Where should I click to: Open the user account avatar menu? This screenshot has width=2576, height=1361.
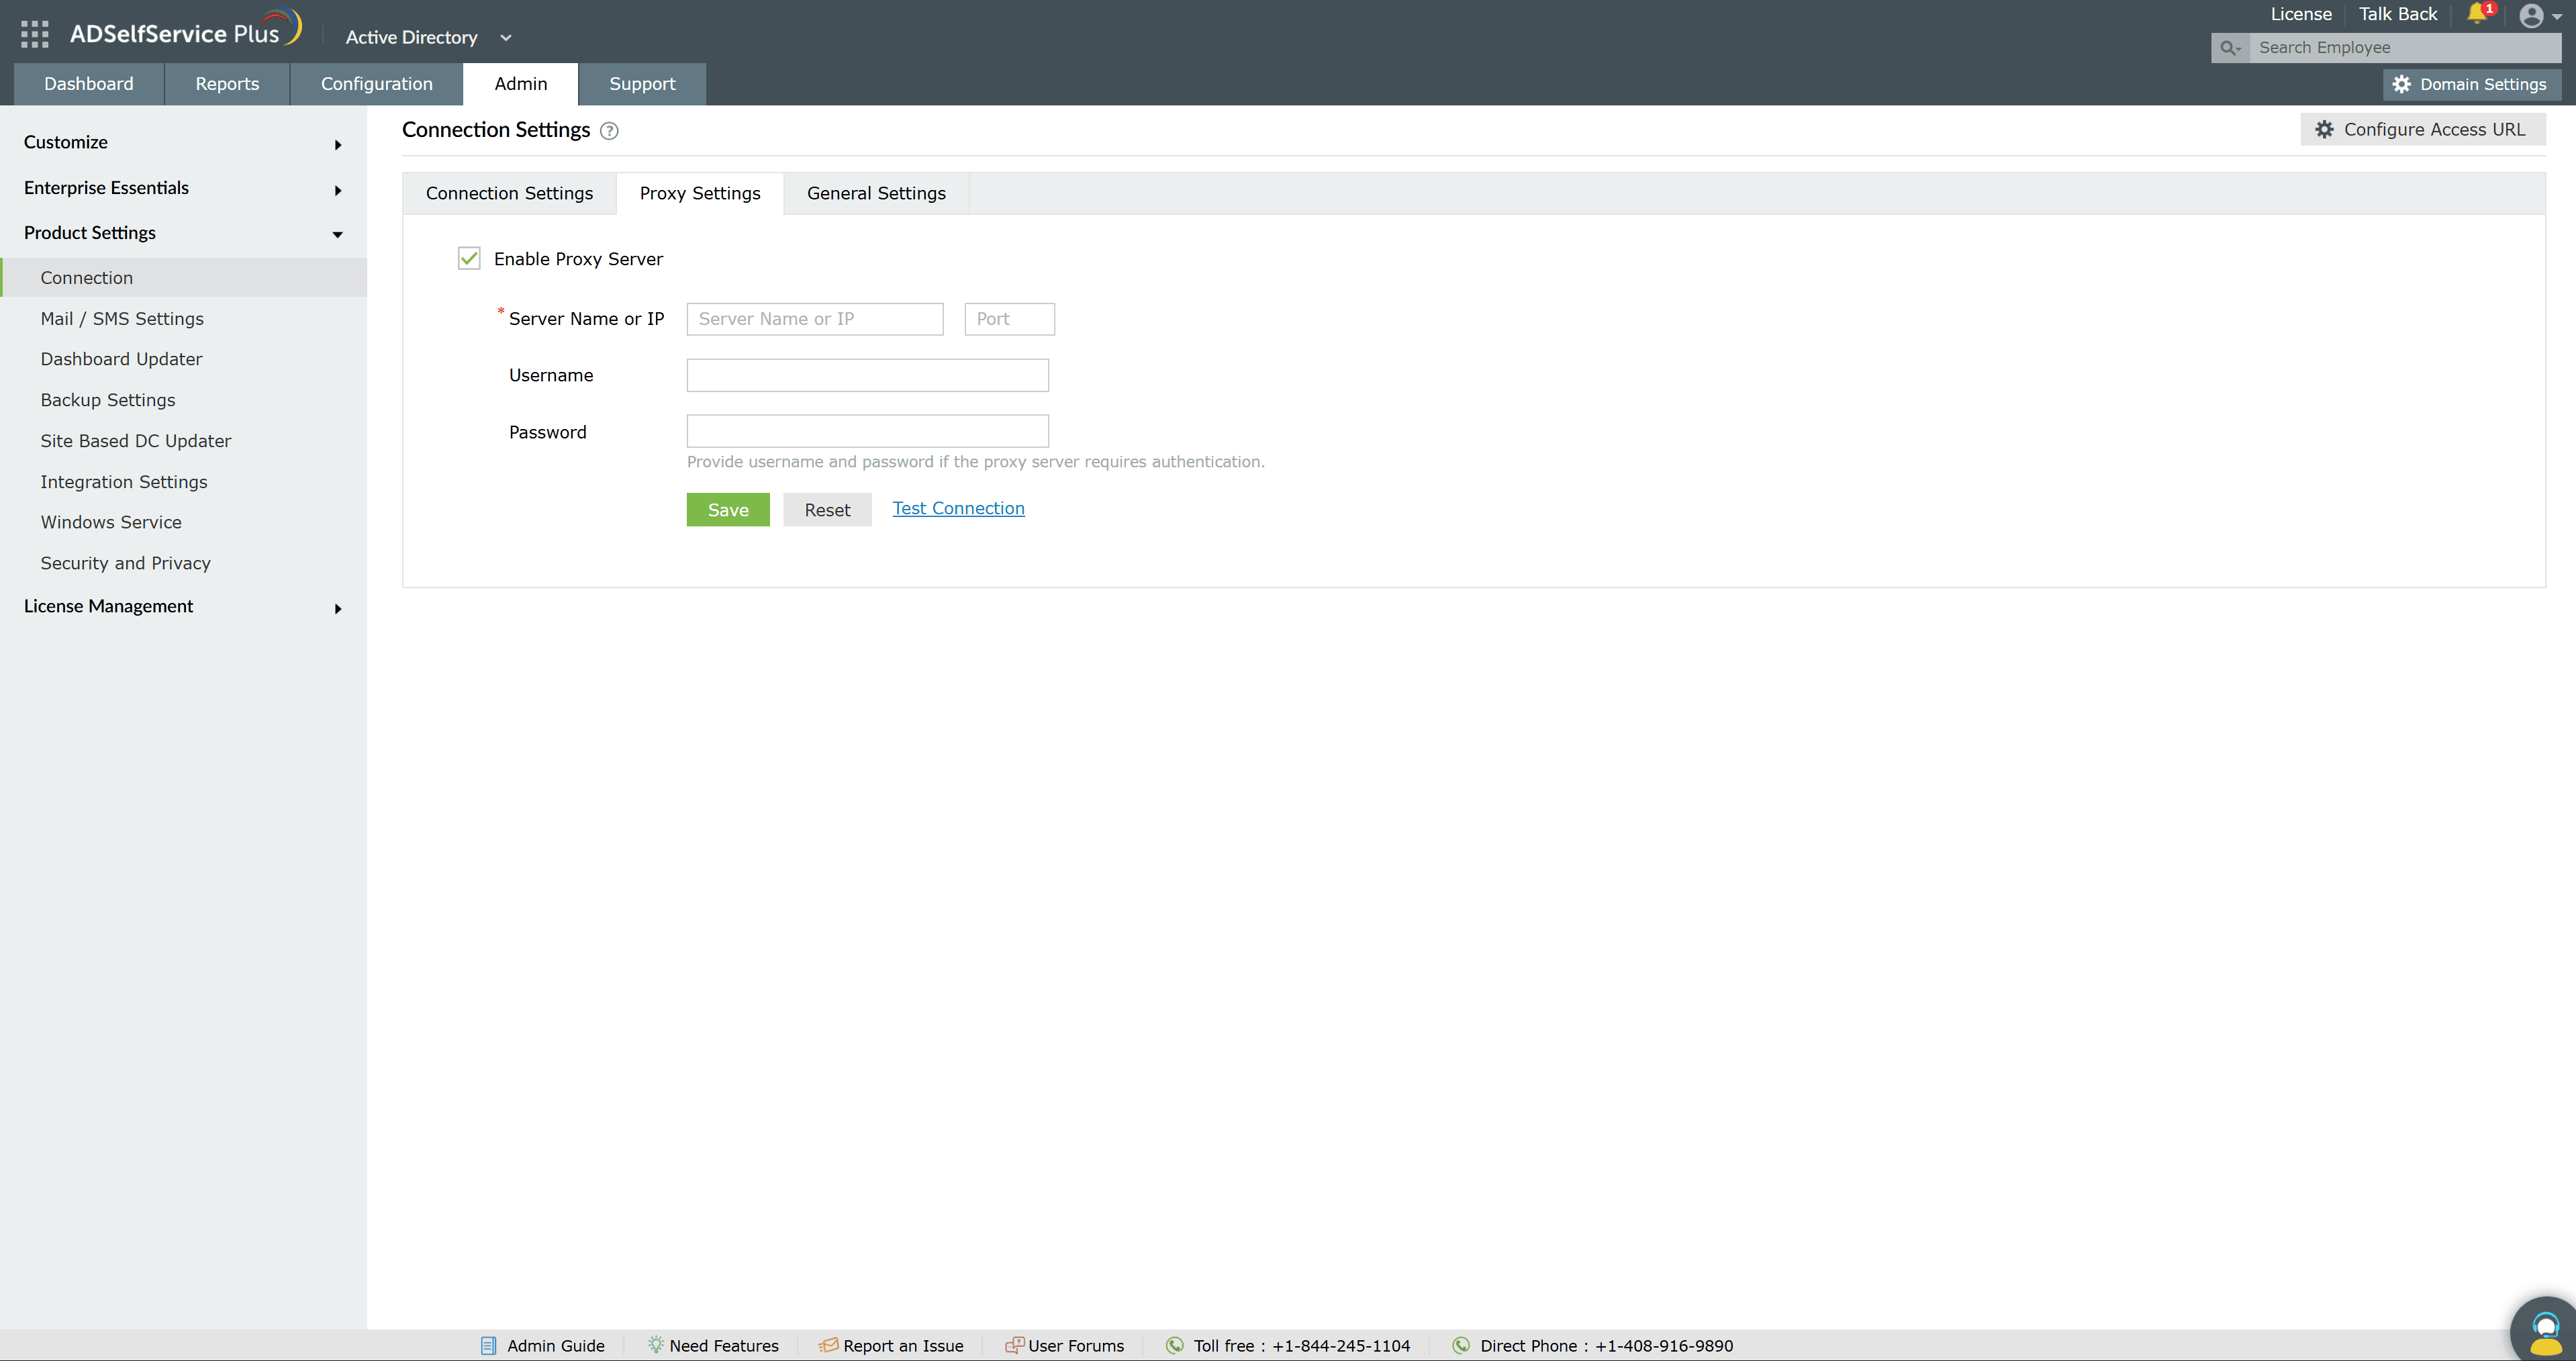click(x=2532, y=16)
